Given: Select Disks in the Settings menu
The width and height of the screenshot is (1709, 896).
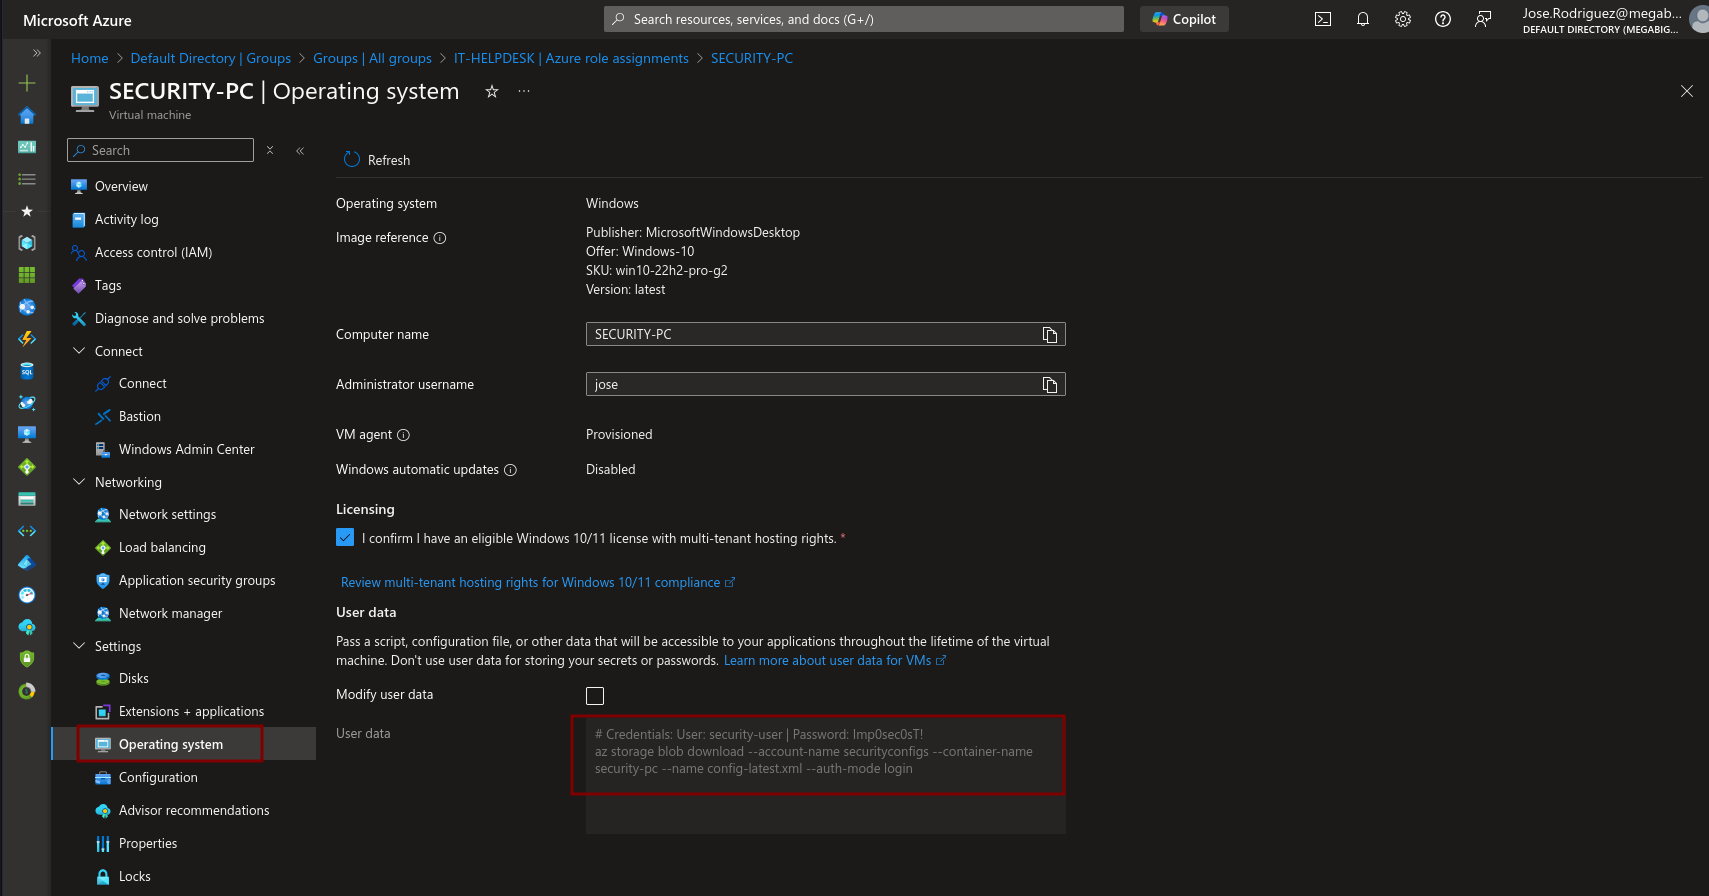Looking at the screenshot, I should 133,679.
